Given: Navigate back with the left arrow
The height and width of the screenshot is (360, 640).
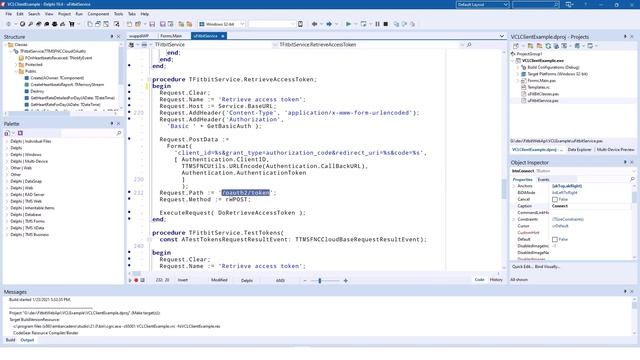Looking at the screenshot, I should click(x=314, y=24).
